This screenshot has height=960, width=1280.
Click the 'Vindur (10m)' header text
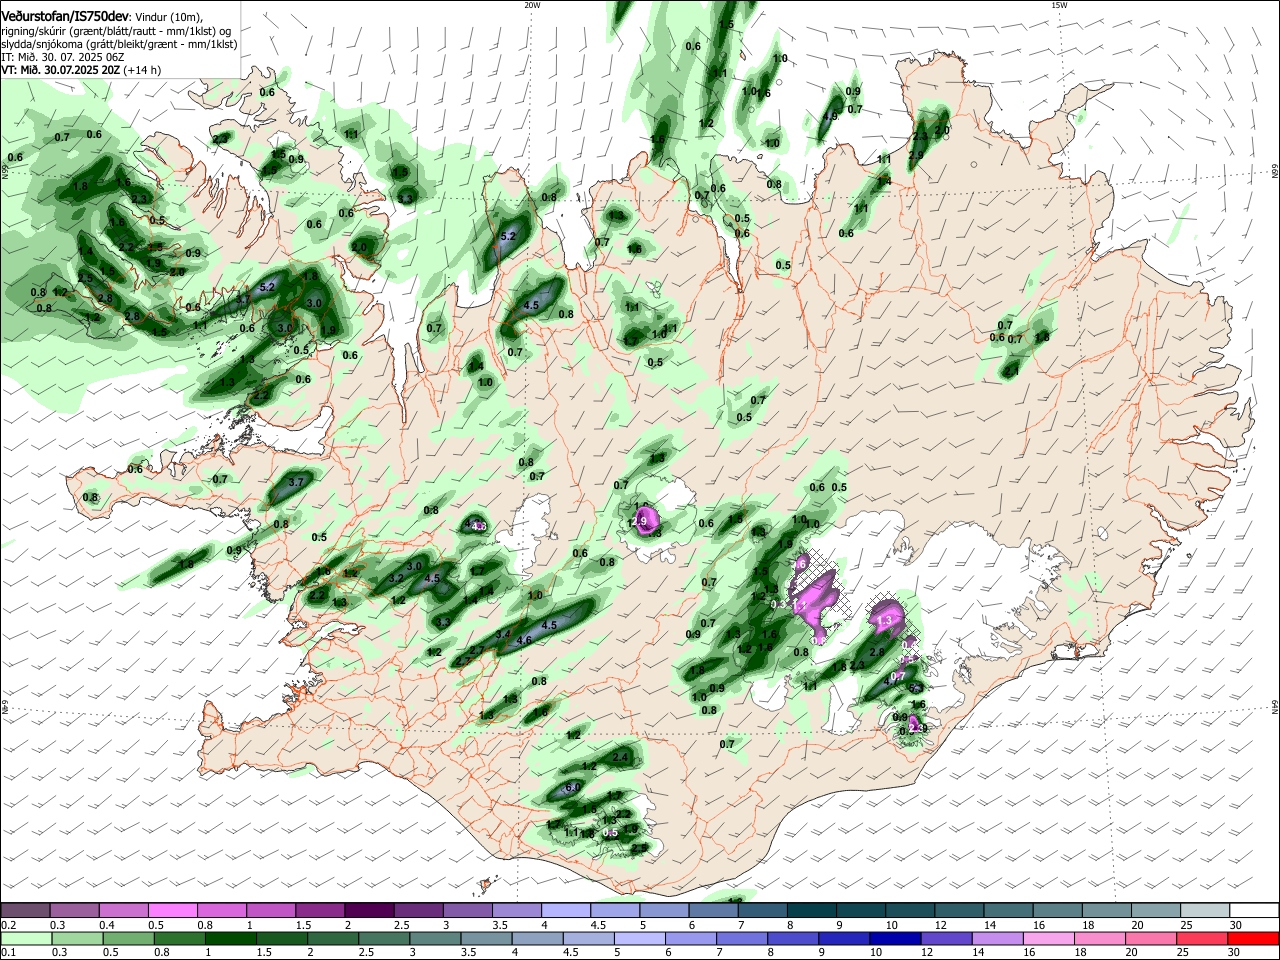coord(168,17)
